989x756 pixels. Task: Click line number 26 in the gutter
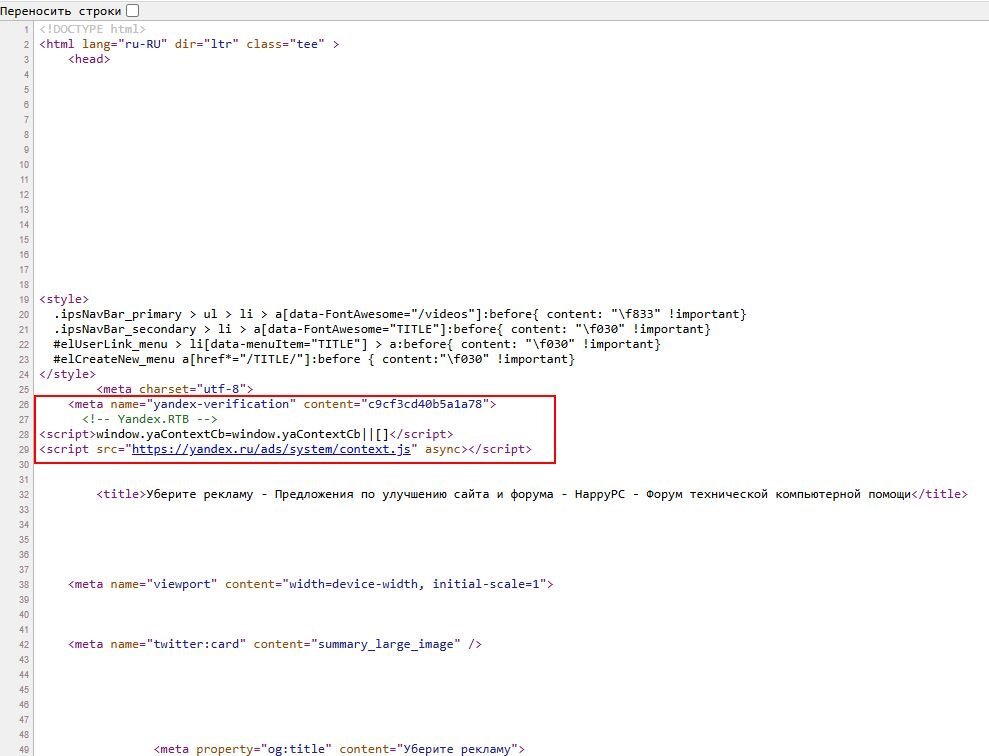tap(24, 404)
